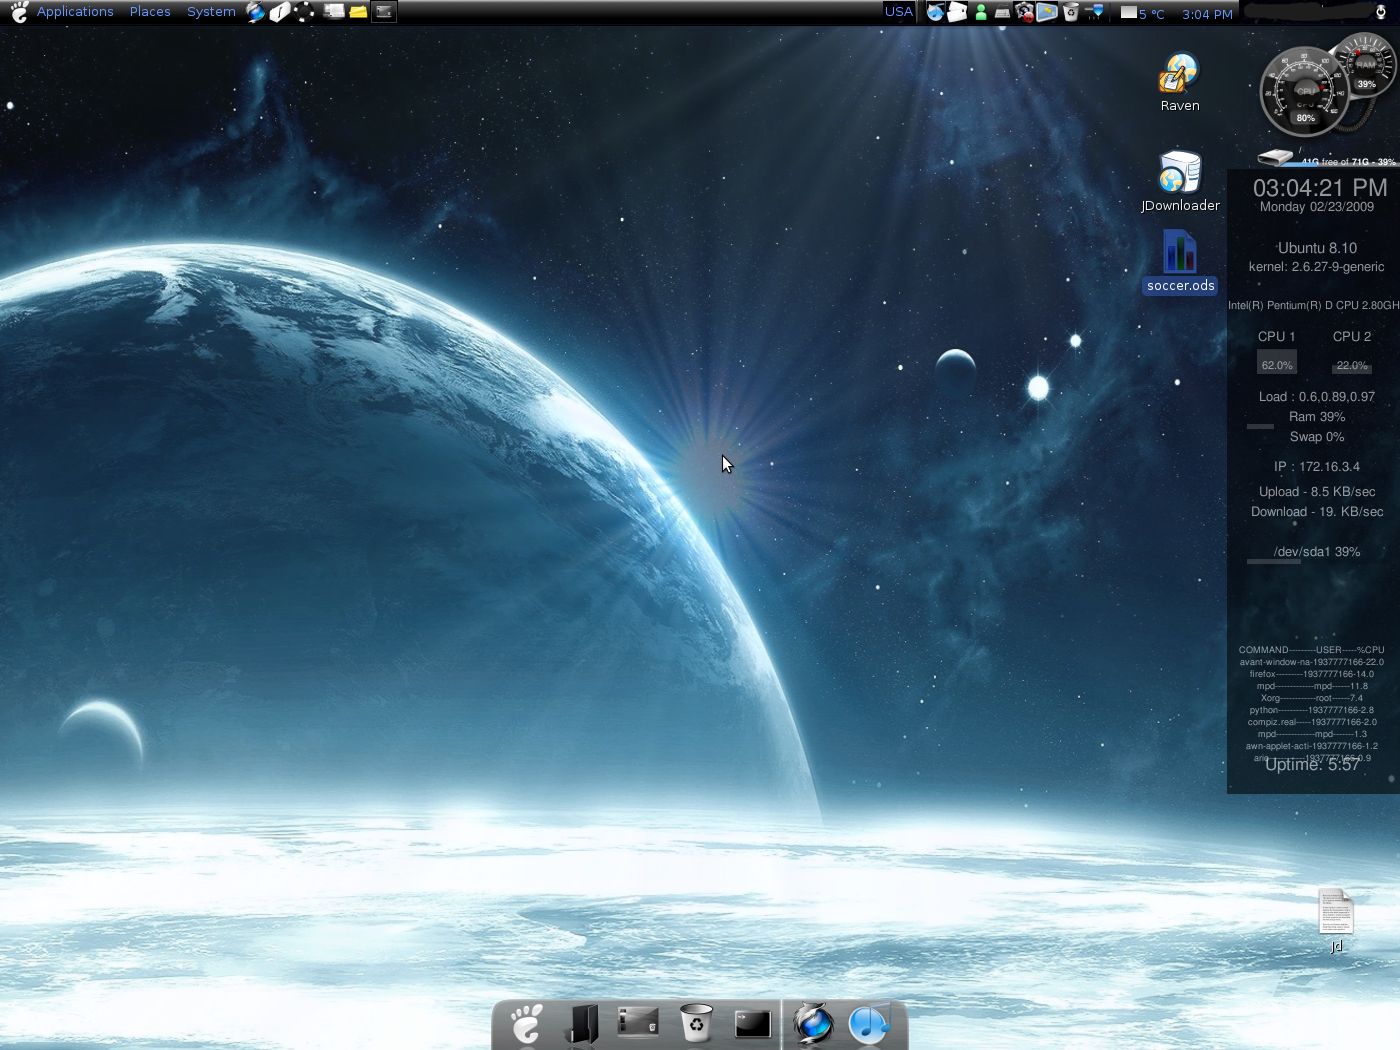This screenshot has height=1050, width=1400.
Task: Launch Firefox from the bottom dock
Action: pyautogui.click(x=813, y=1024)
